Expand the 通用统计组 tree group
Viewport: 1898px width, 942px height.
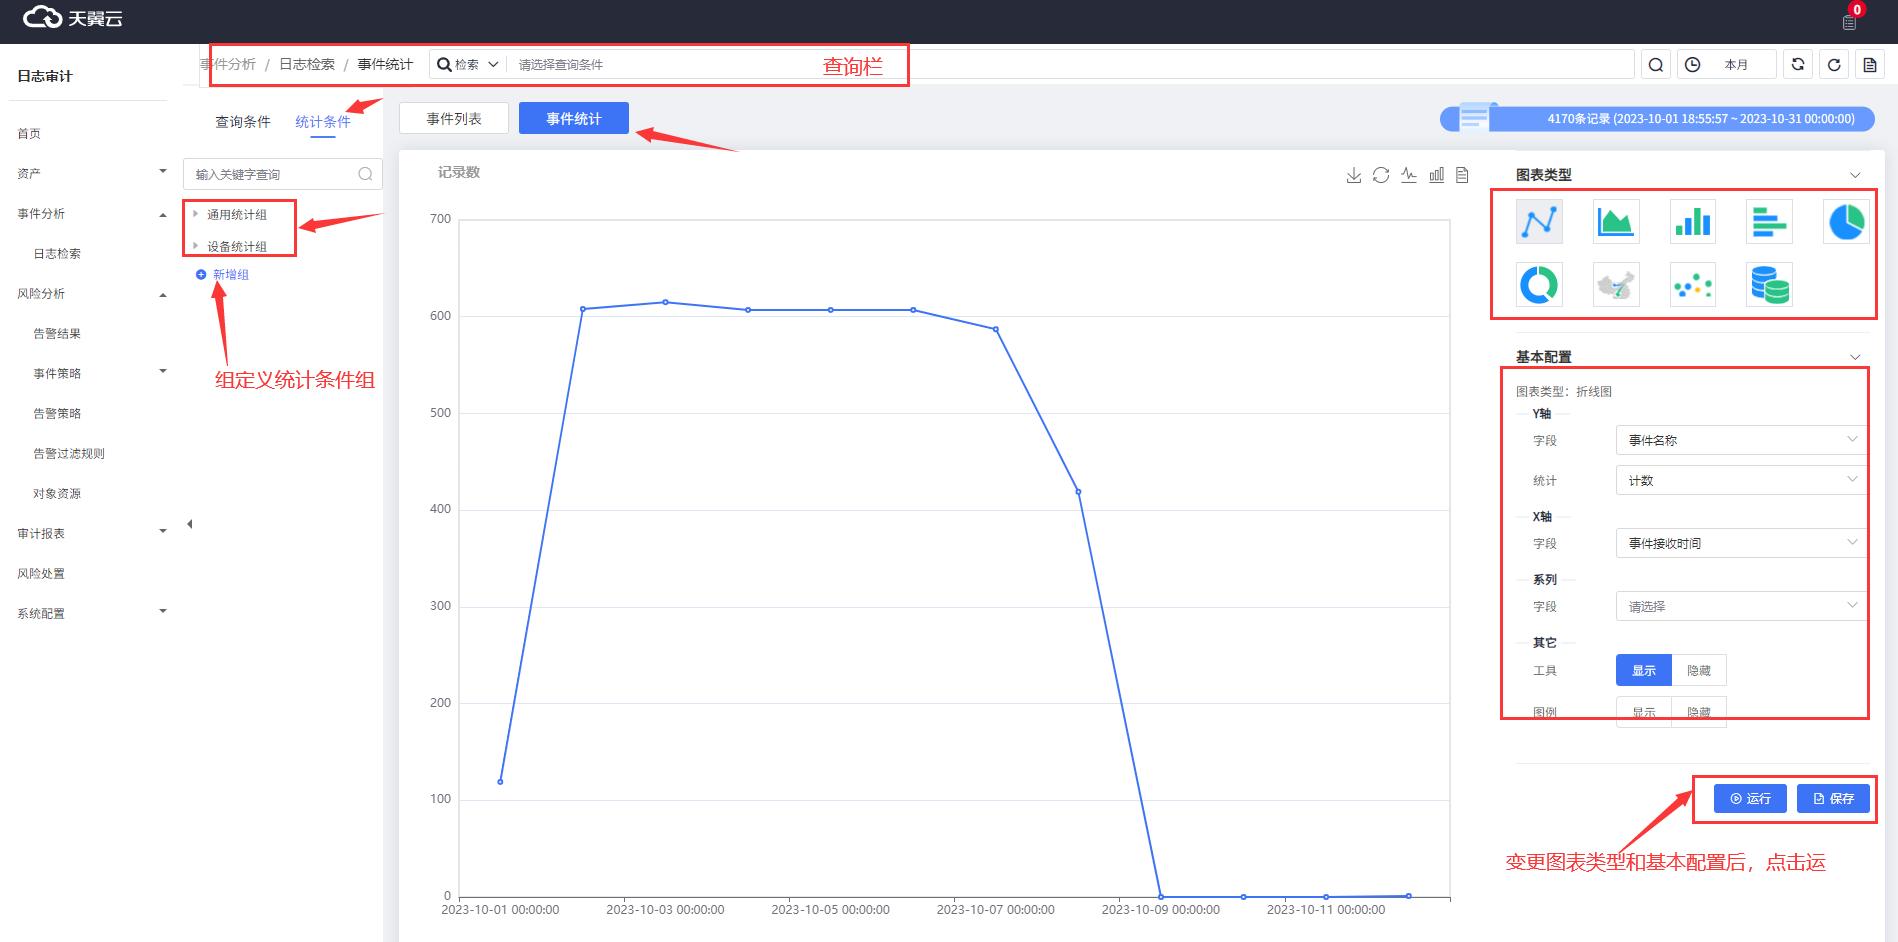(196, 214)
